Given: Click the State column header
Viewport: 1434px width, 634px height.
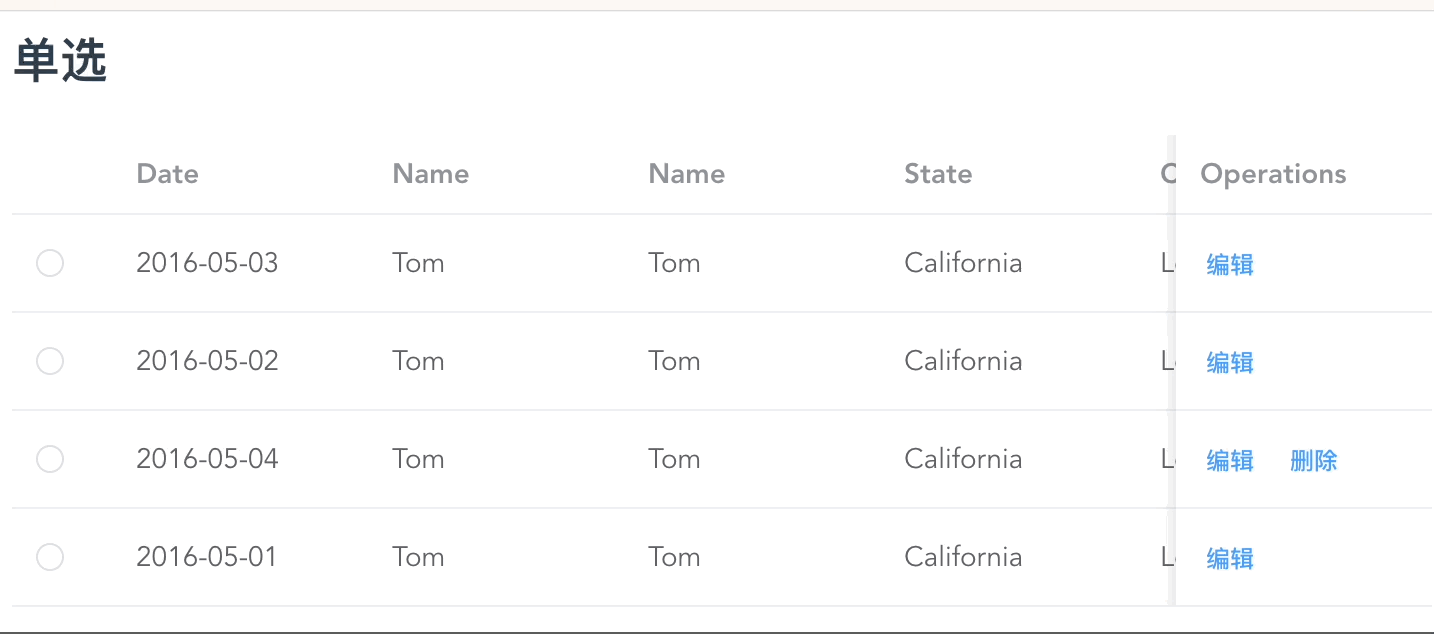Looking at the screenshot, I should click(x=938, y=174).
